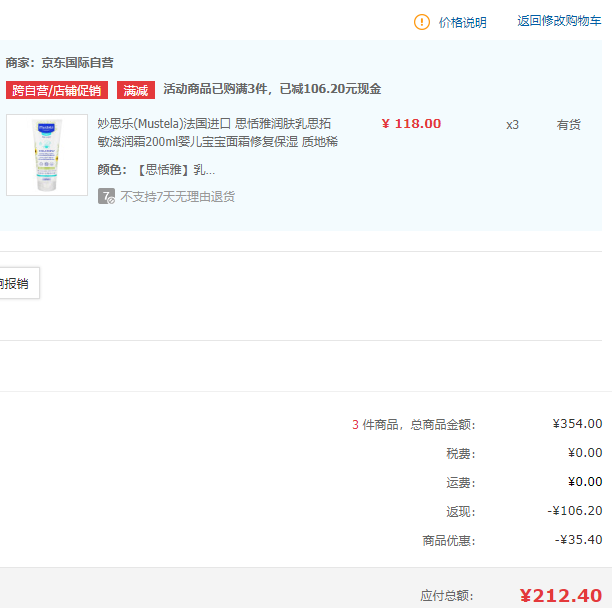Go back via 返回修改购物车 link

(559, 21)
